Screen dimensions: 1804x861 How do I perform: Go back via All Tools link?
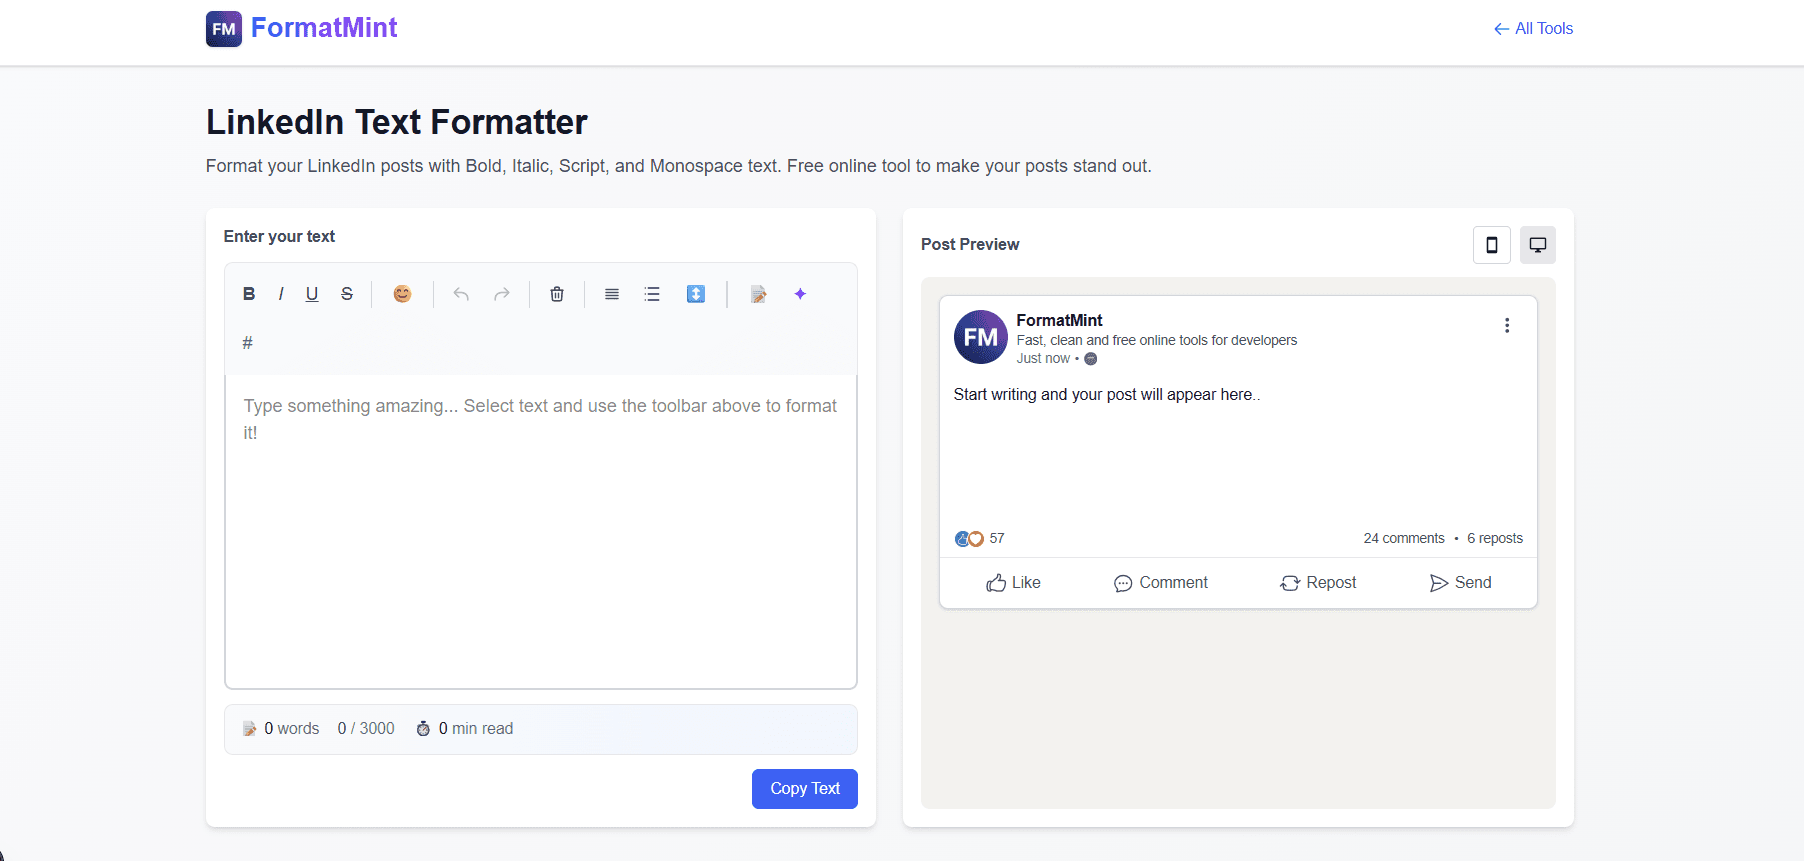1533,29
